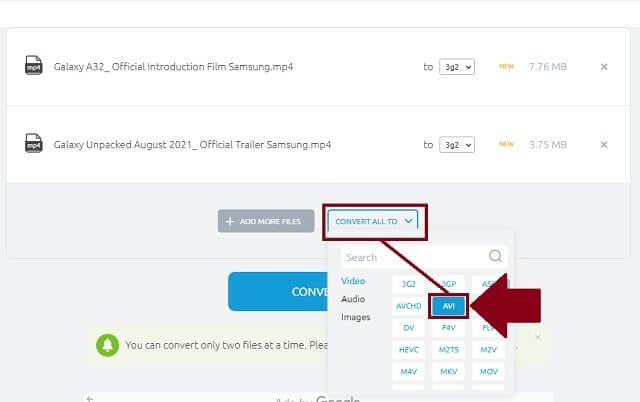Screen dimensions: 640x402
Task: Switch to the Images format category
Action: point(356,317)
